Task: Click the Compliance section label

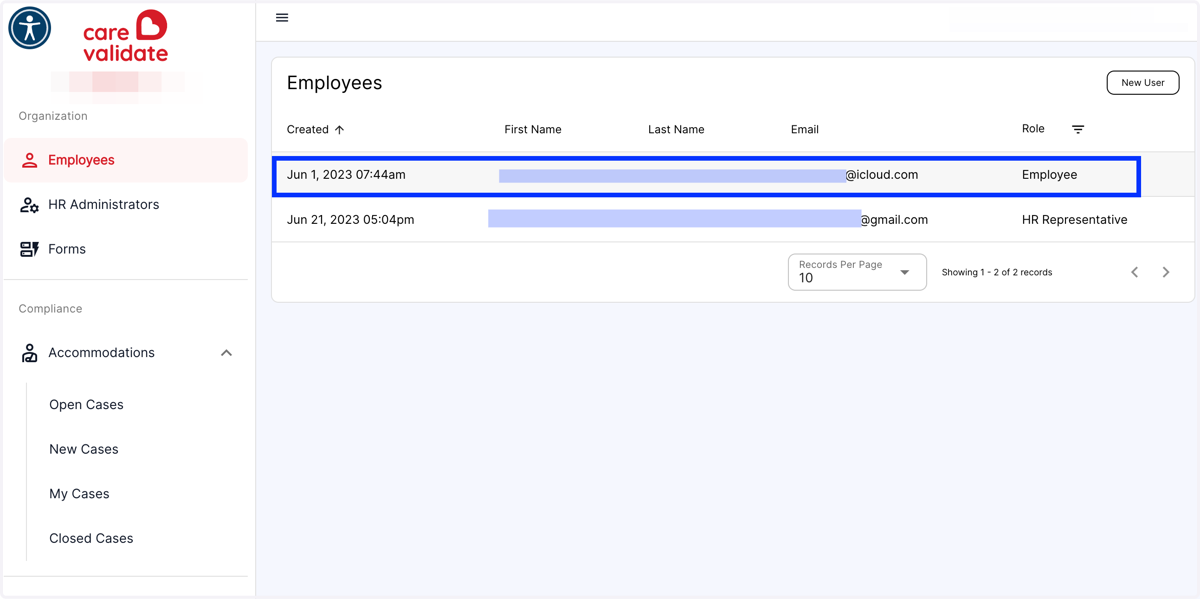Action: coord(50,309)
